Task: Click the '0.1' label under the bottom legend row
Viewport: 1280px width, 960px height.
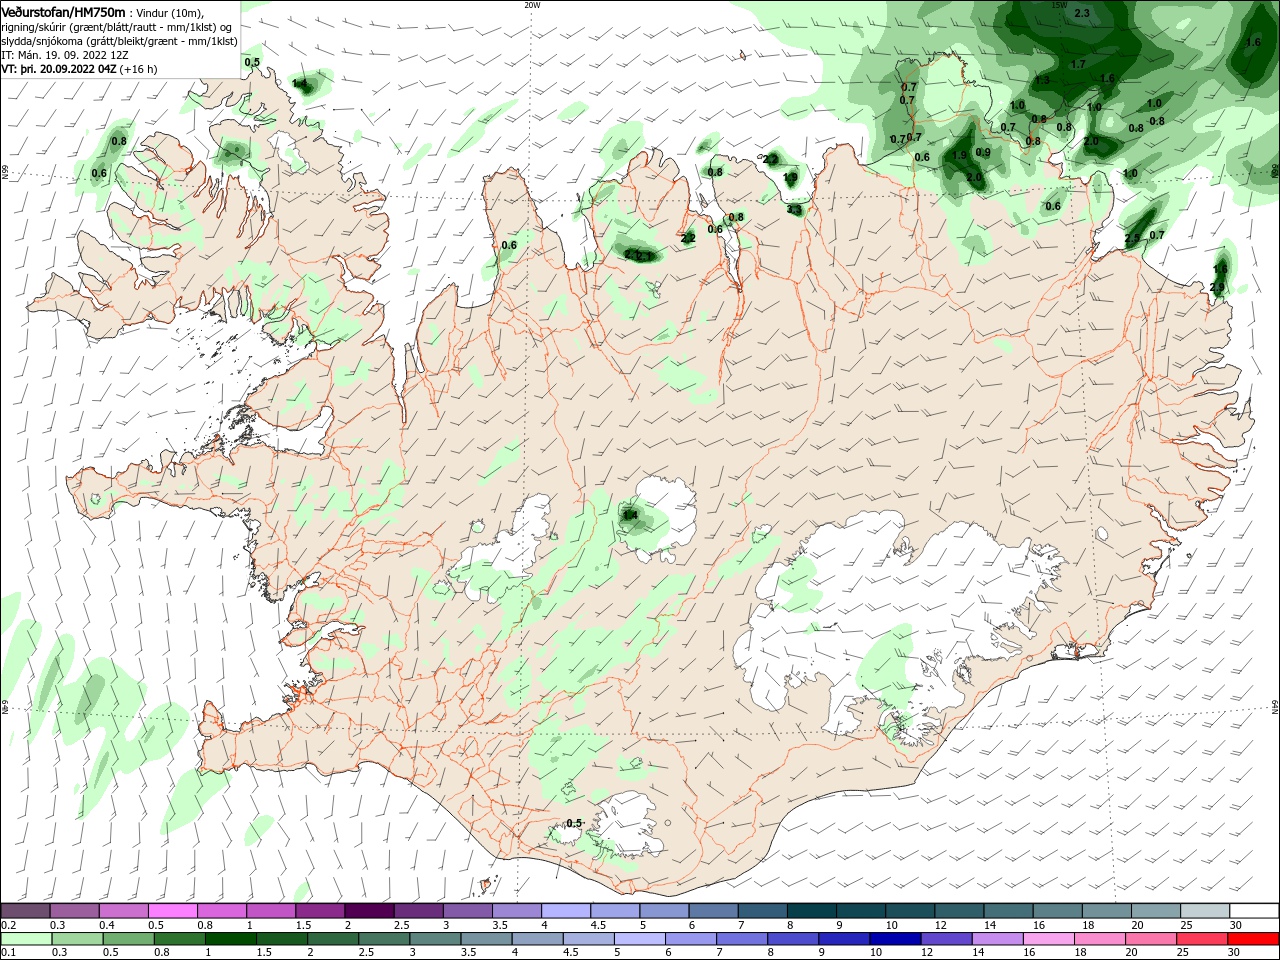Action: tap(9, 952)
